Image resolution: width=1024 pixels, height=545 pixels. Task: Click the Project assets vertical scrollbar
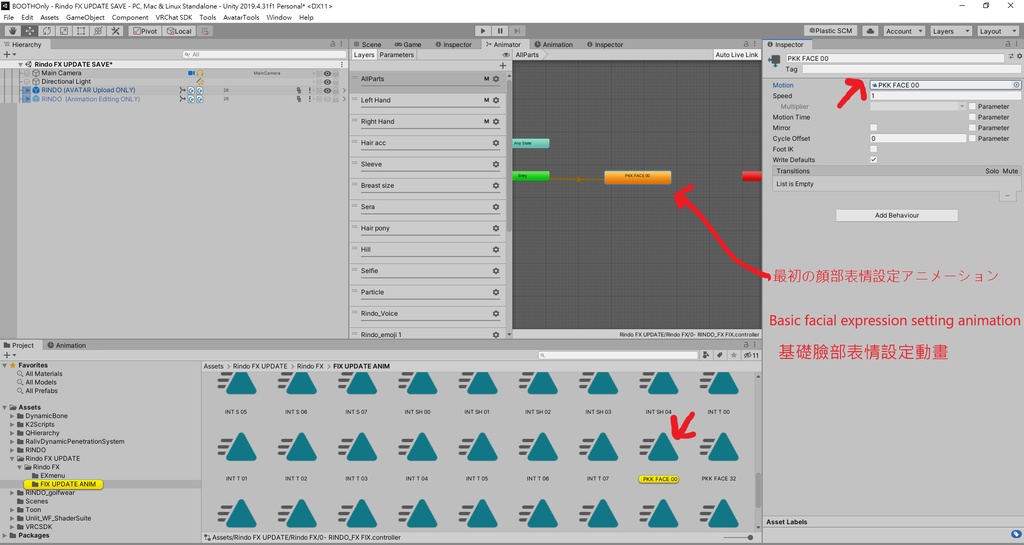coord(758,490)
